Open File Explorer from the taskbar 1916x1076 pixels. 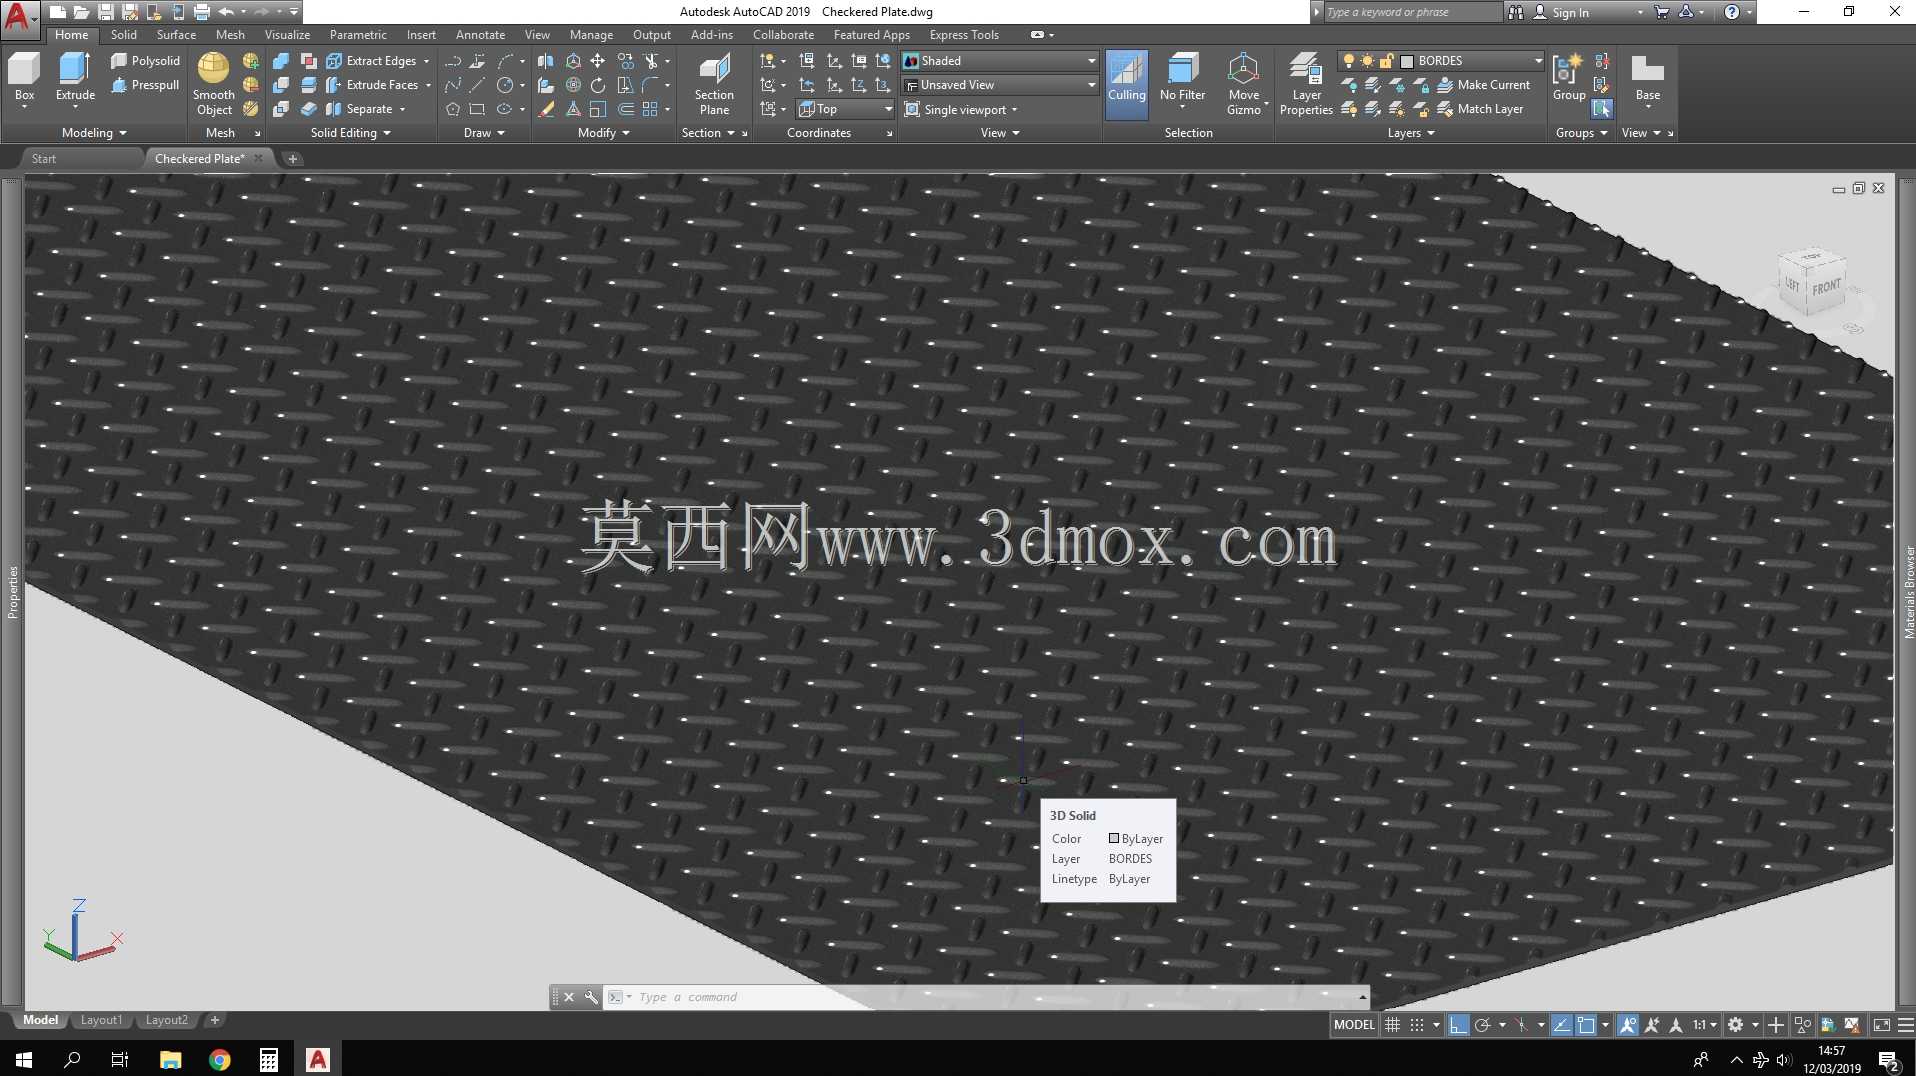point(171,1059)
